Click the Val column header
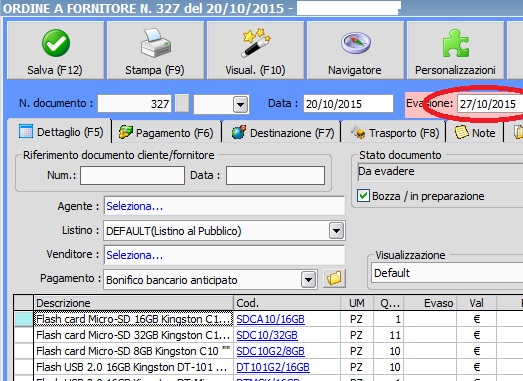 point(476,303)
